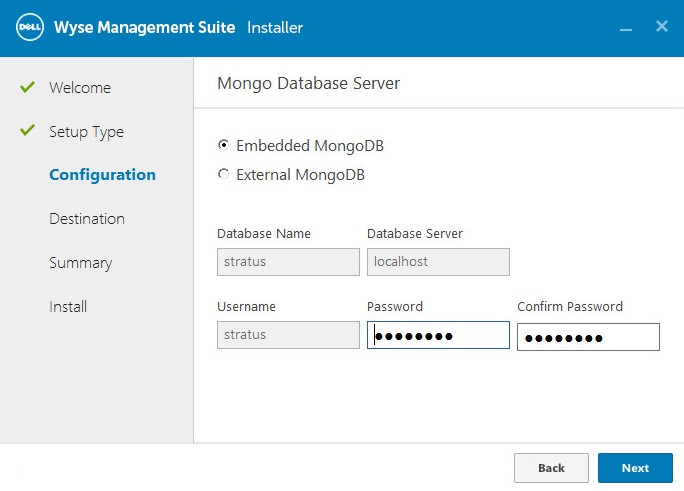Click the Username field containing stratus
Screen dimensions: 684x491
click(x=288, y=335)
